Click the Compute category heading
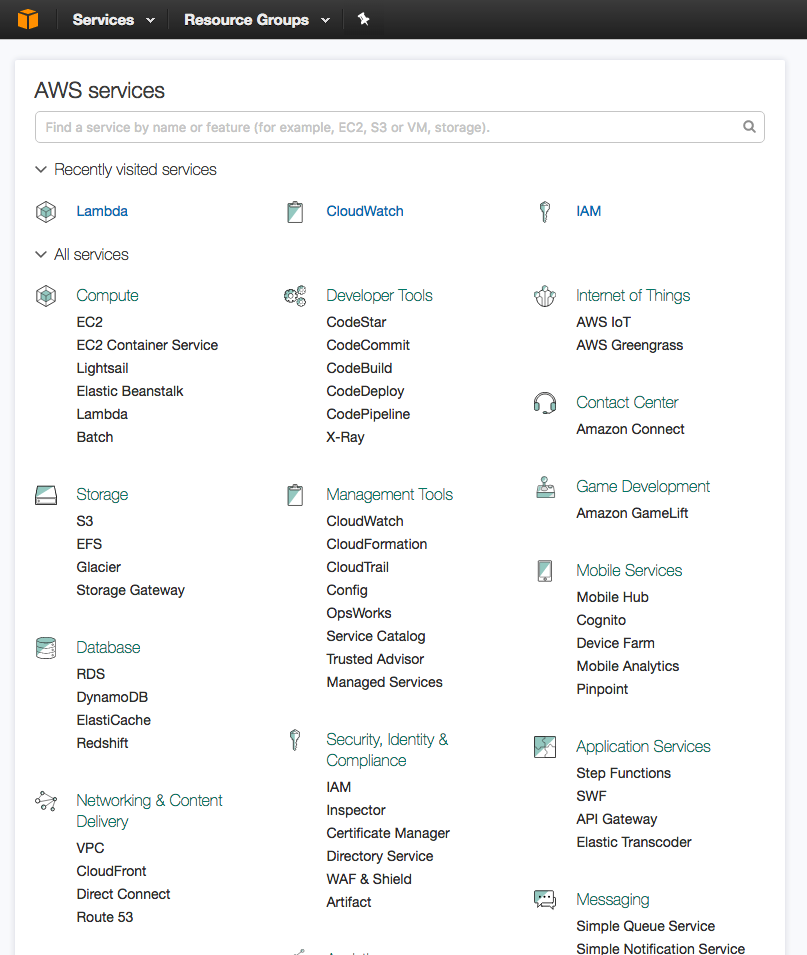This screenshot has width=807, height=955. pyautogui.click(x=107, y=296)
